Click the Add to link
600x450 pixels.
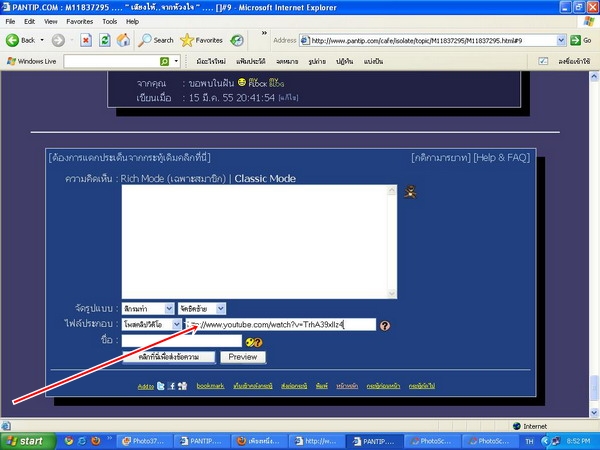[146, 386]
